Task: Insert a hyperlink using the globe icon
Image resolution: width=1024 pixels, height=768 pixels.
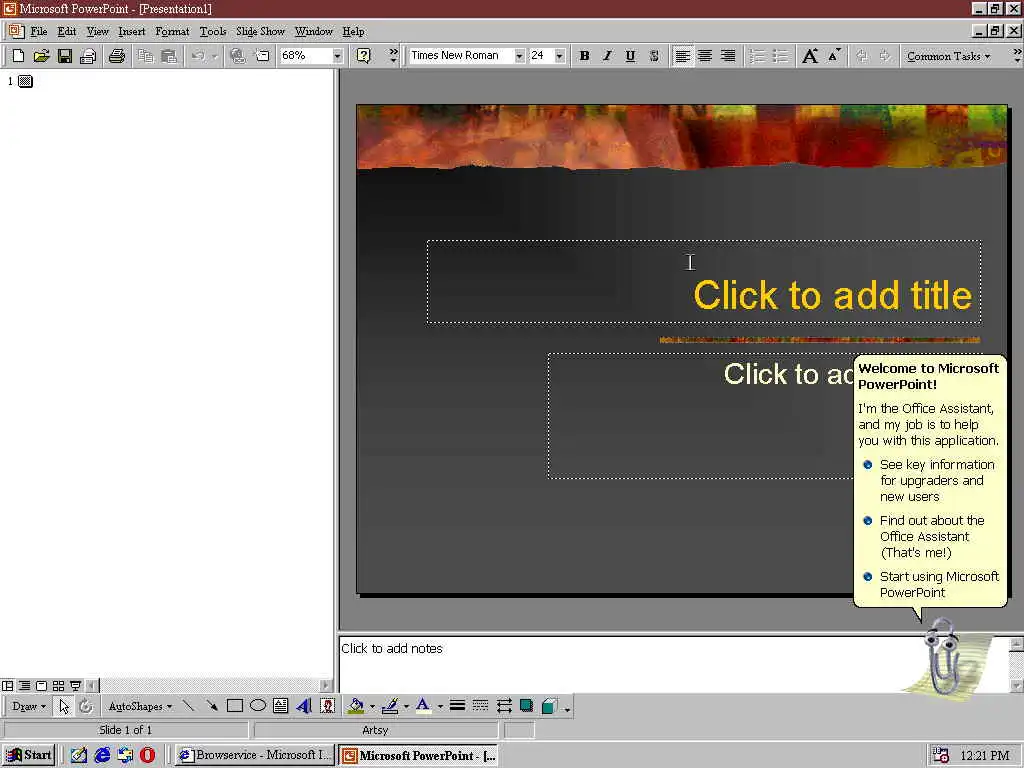Action: [238, 56]
